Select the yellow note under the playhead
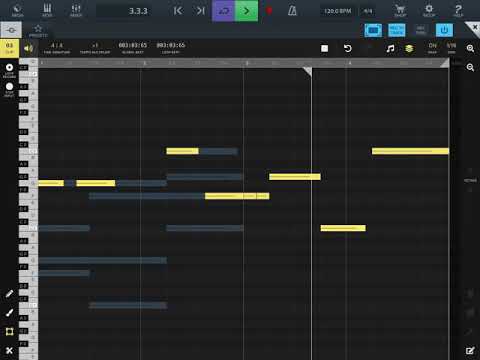The width and height of the screenshot is (480, 360). (295, 177)
